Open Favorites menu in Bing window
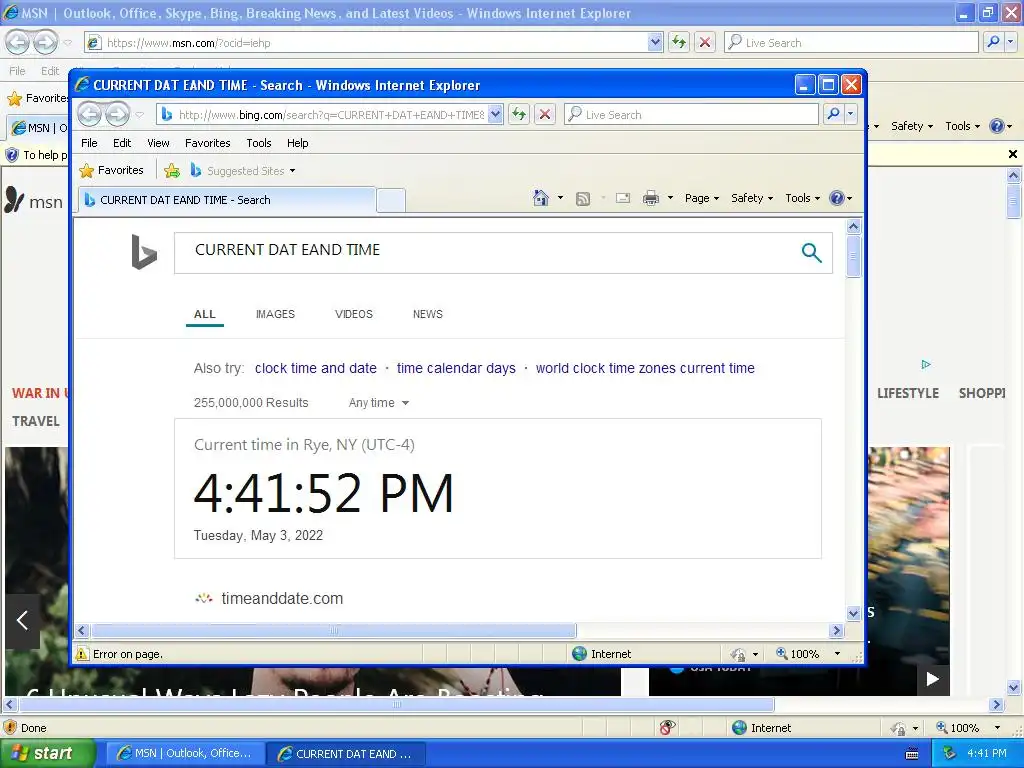Viewport: 1024px width, 768px height. click(208, 143)
